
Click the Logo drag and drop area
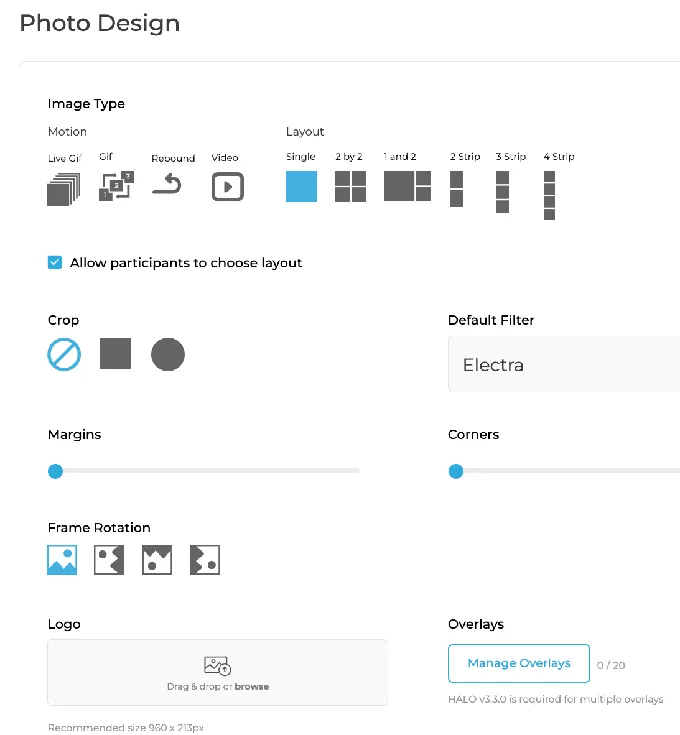(x=217, y=672)
